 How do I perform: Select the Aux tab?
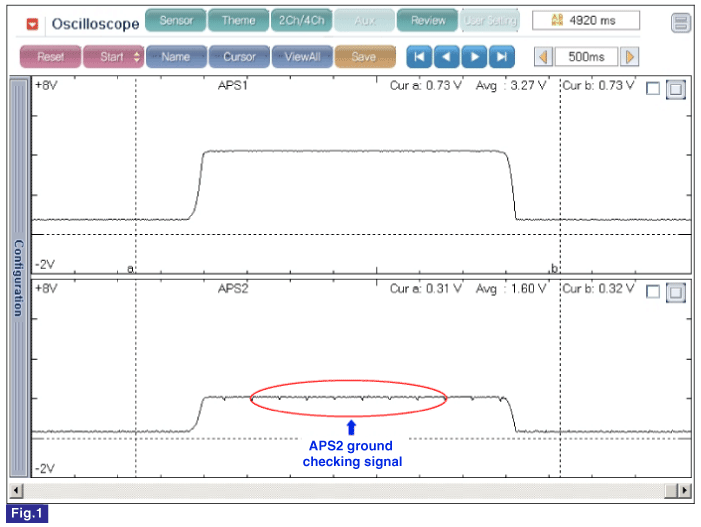(x=364, y=21)
